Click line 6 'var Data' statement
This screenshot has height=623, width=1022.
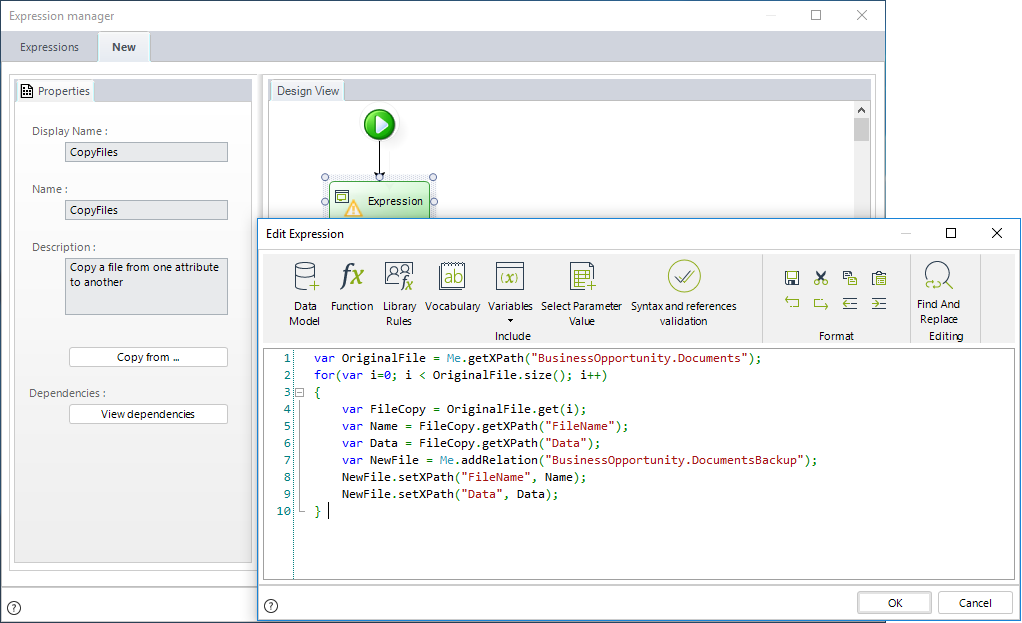pos(471,442)
